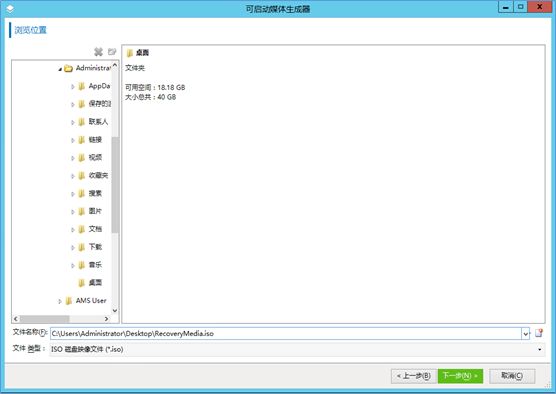Screen dimensions: 556x394
Task: Click the icon right of the file name field
Action: [x=539, y=333]
